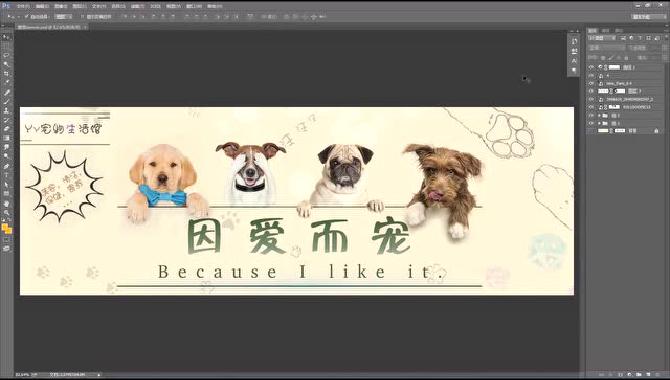Viewport: 670px width, 380px height.
Task: Open the workspace switcher dropdown
Action: 649,16
